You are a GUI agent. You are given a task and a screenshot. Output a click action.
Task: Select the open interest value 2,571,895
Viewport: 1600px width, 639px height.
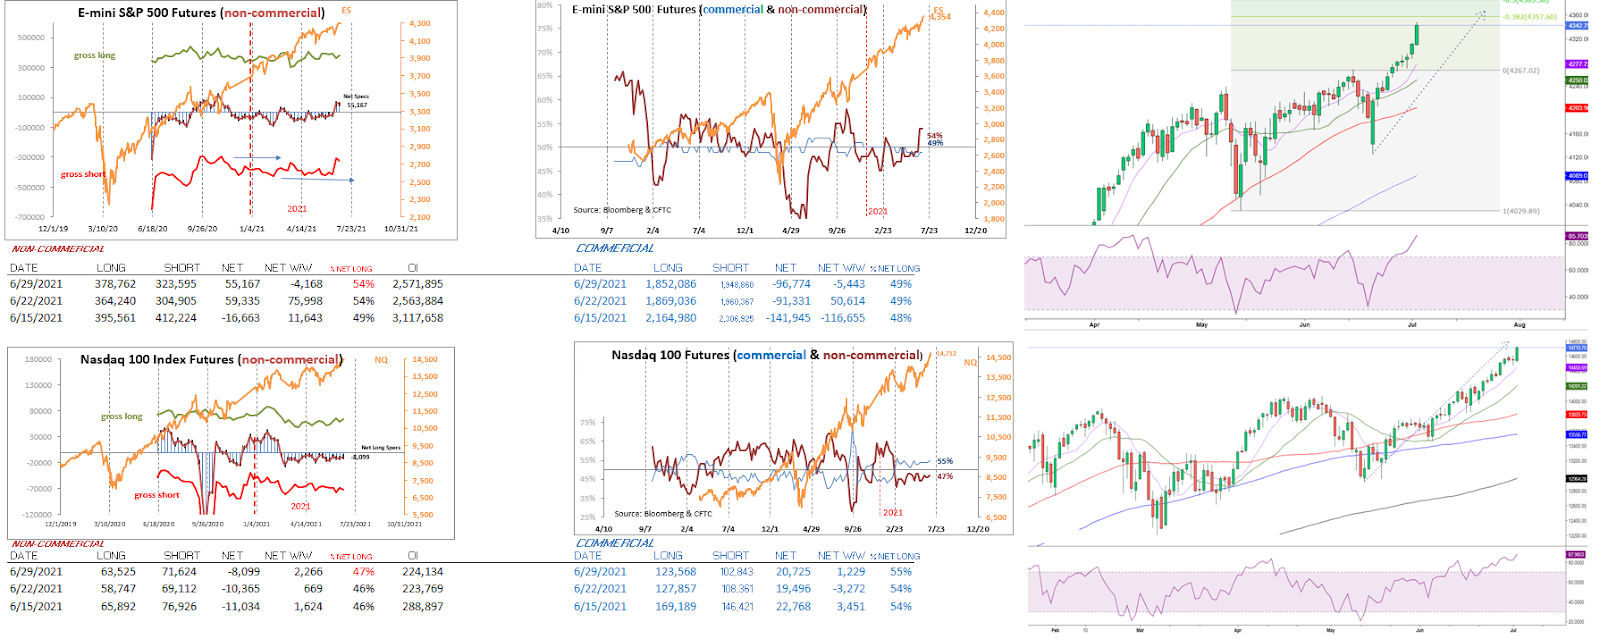(418, 284)
